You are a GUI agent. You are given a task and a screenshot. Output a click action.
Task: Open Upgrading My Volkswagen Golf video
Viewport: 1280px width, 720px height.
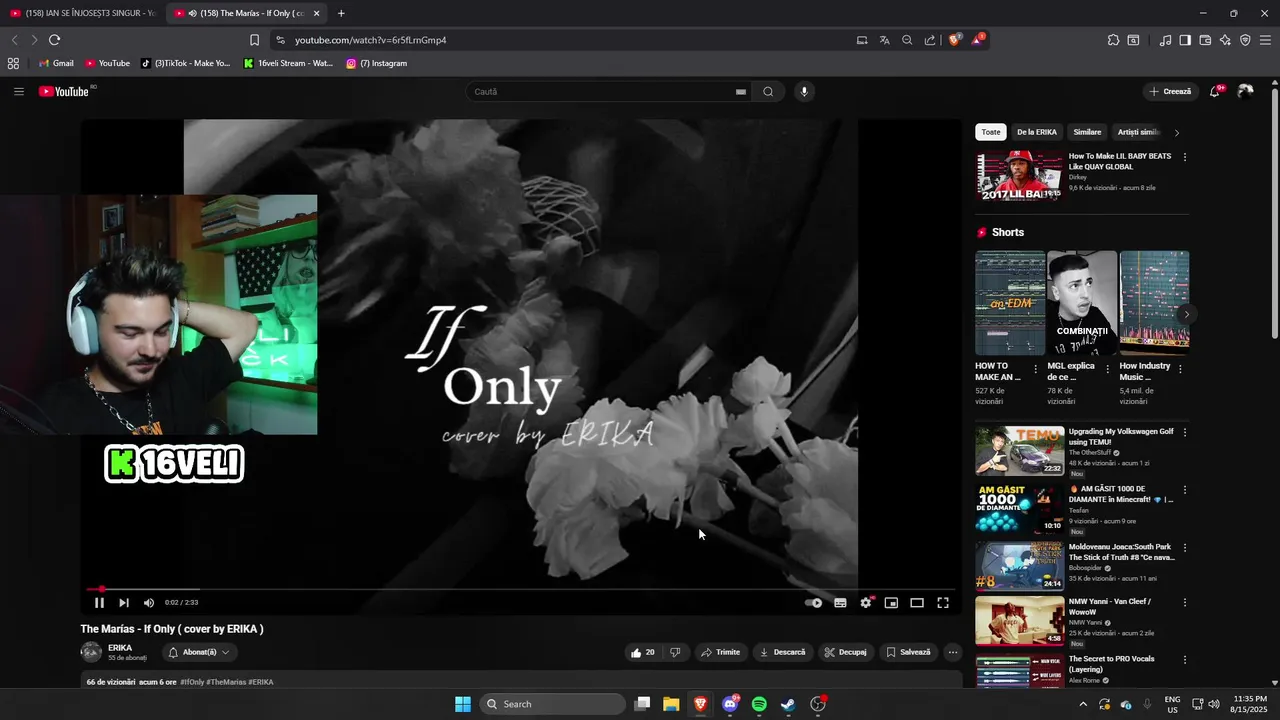1020,451
